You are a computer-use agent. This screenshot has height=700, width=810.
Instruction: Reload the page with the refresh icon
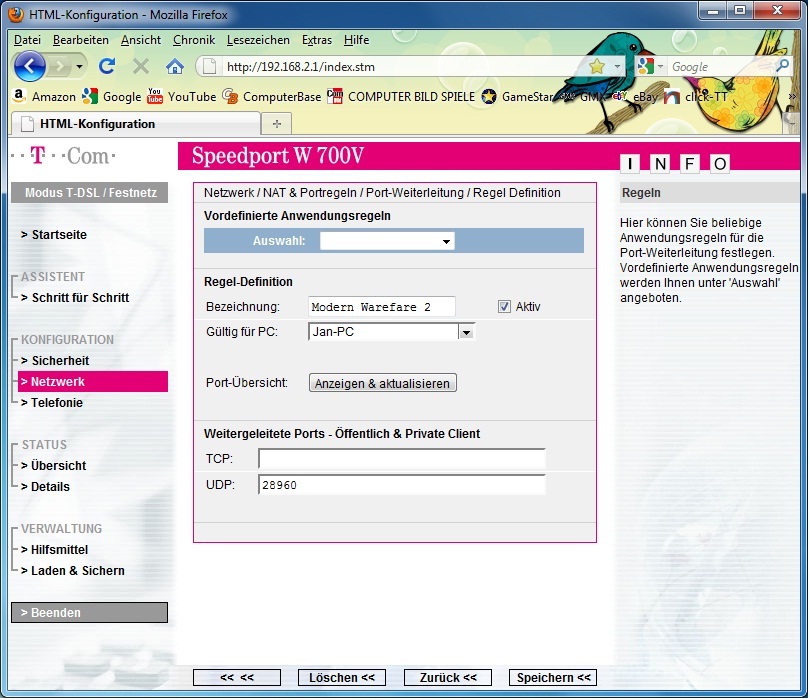(107, 66)
